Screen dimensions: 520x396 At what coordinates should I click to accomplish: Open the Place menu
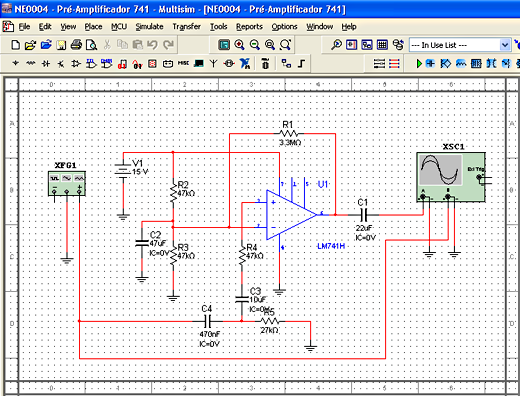pos(93,27)
